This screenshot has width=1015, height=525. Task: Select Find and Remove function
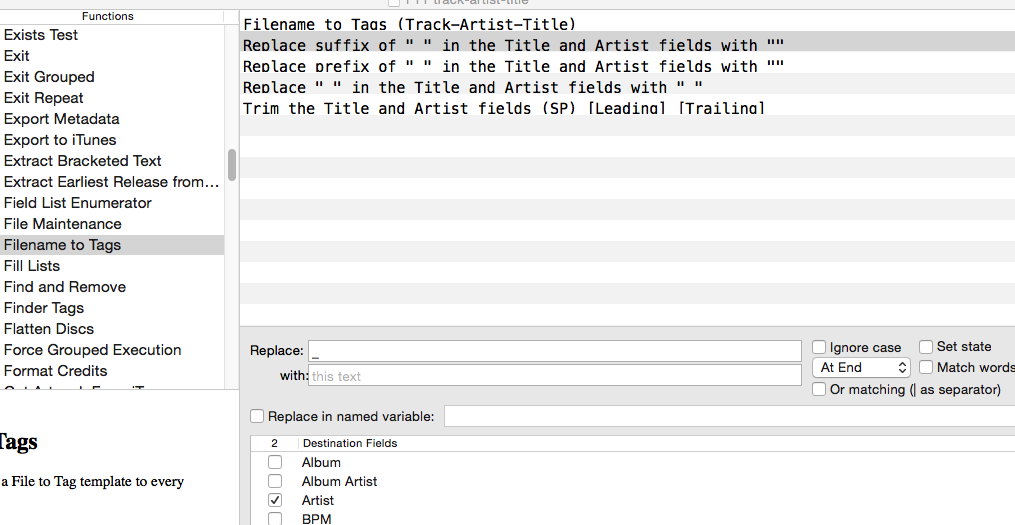click(x=65, y=287)
